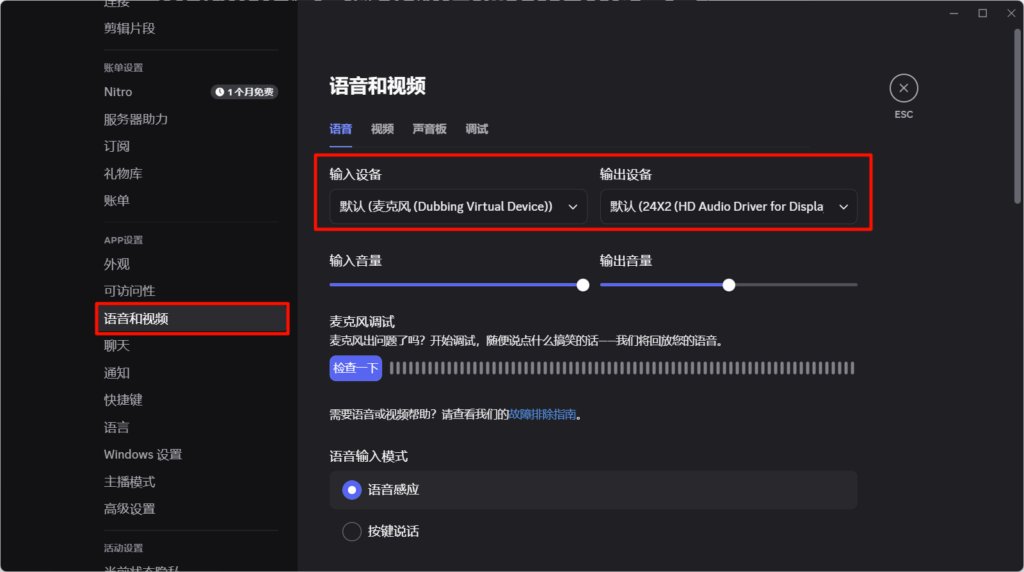This screenshot has height=572, width=1024.
Task: Open the 故障排除指南 link
Action: (542, 415)
